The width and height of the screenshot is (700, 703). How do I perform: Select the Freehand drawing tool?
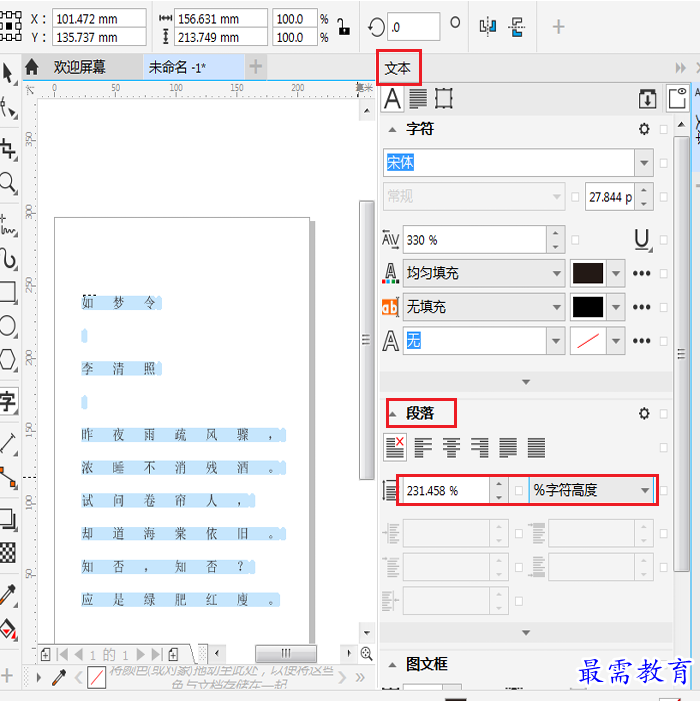pyautogui.click(x=8, y=226)
